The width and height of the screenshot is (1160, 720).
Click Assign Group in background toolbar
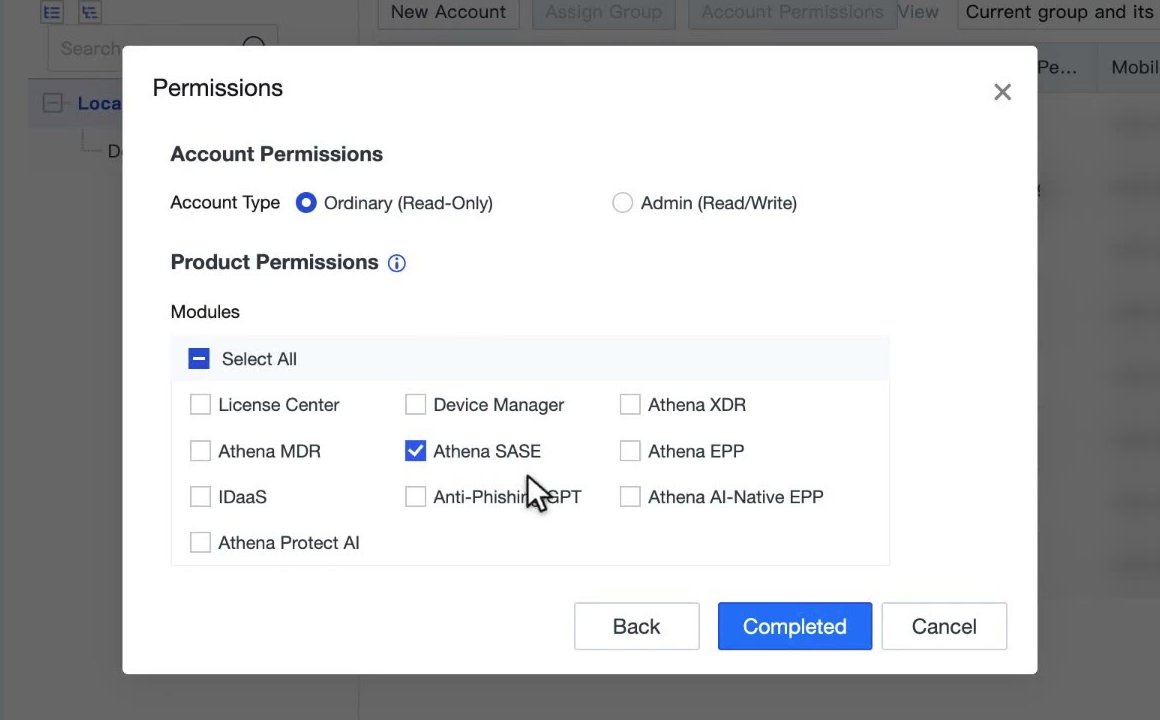(x=604, y=13)
